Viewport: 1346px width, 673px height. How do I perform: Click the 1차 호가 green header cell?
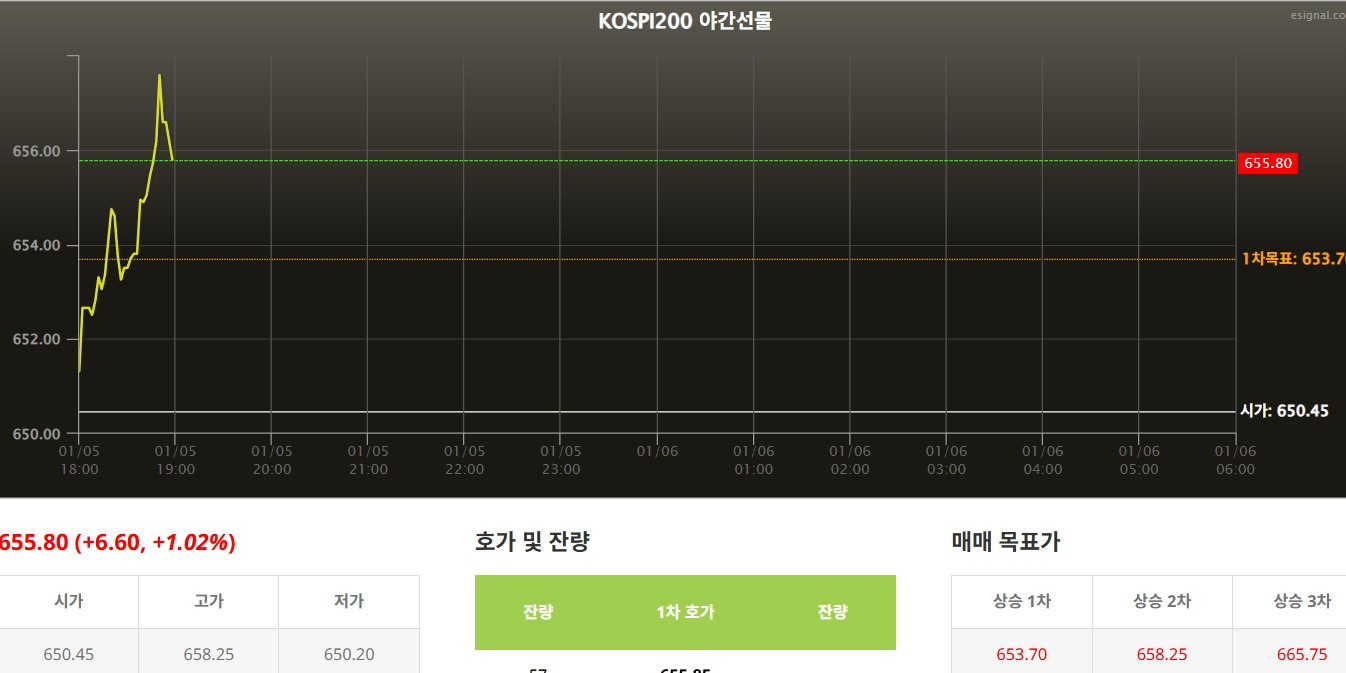click(x=685, y=612)
